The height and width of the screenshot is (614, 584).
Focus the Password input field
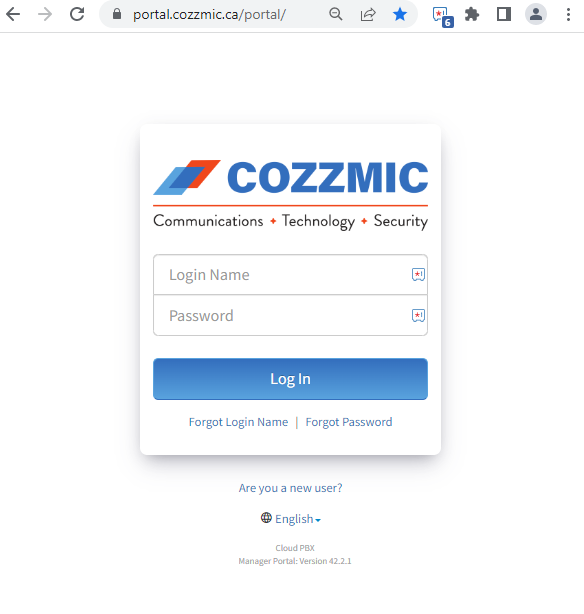point(290,315)
